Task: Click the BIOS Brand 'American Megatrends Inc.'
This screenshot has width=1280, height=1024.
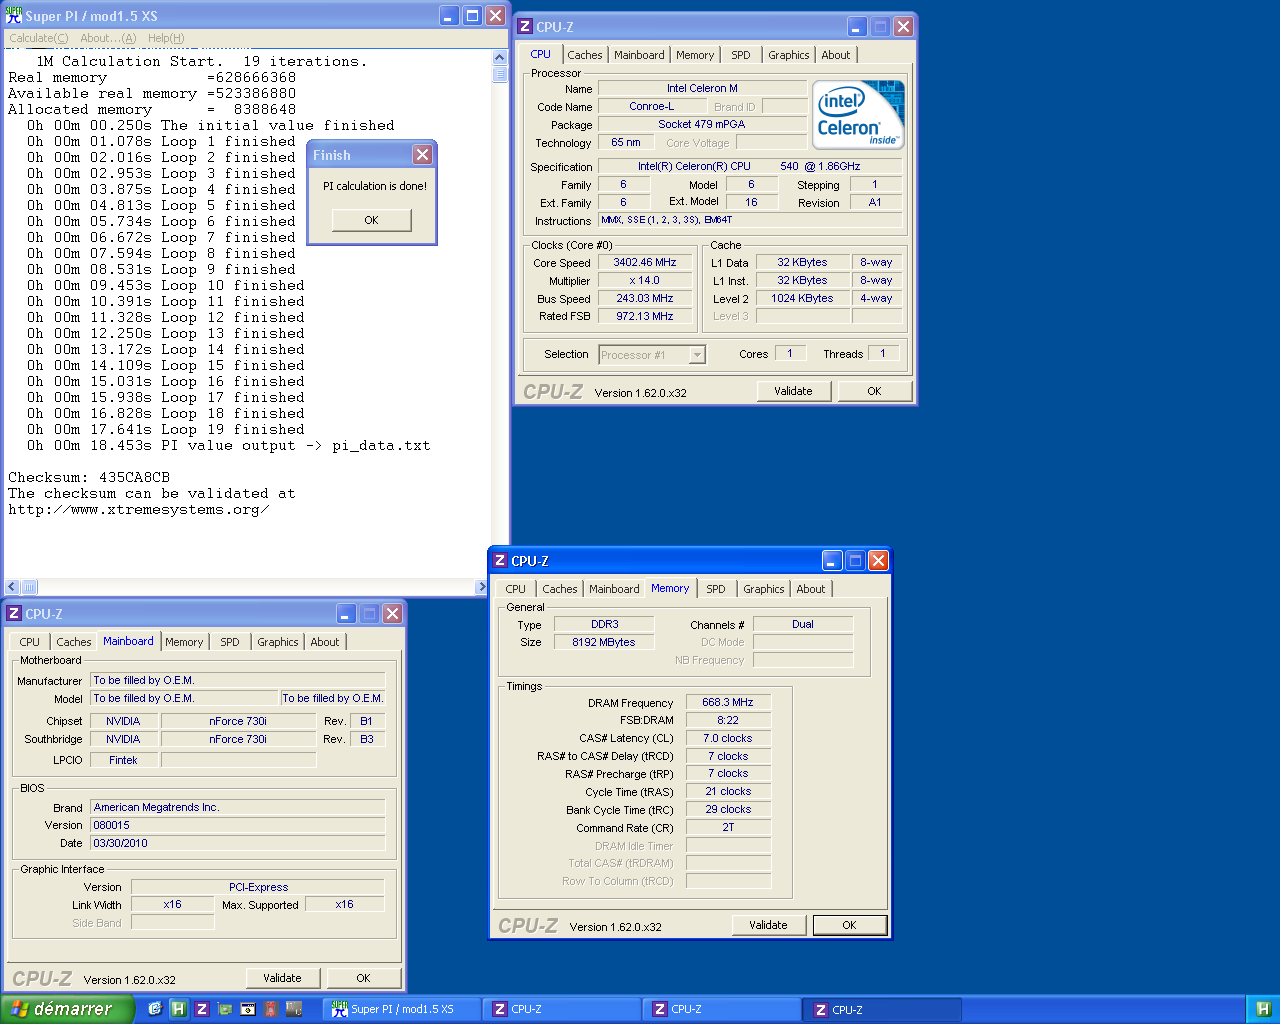Action: click(x=238, y=807)
